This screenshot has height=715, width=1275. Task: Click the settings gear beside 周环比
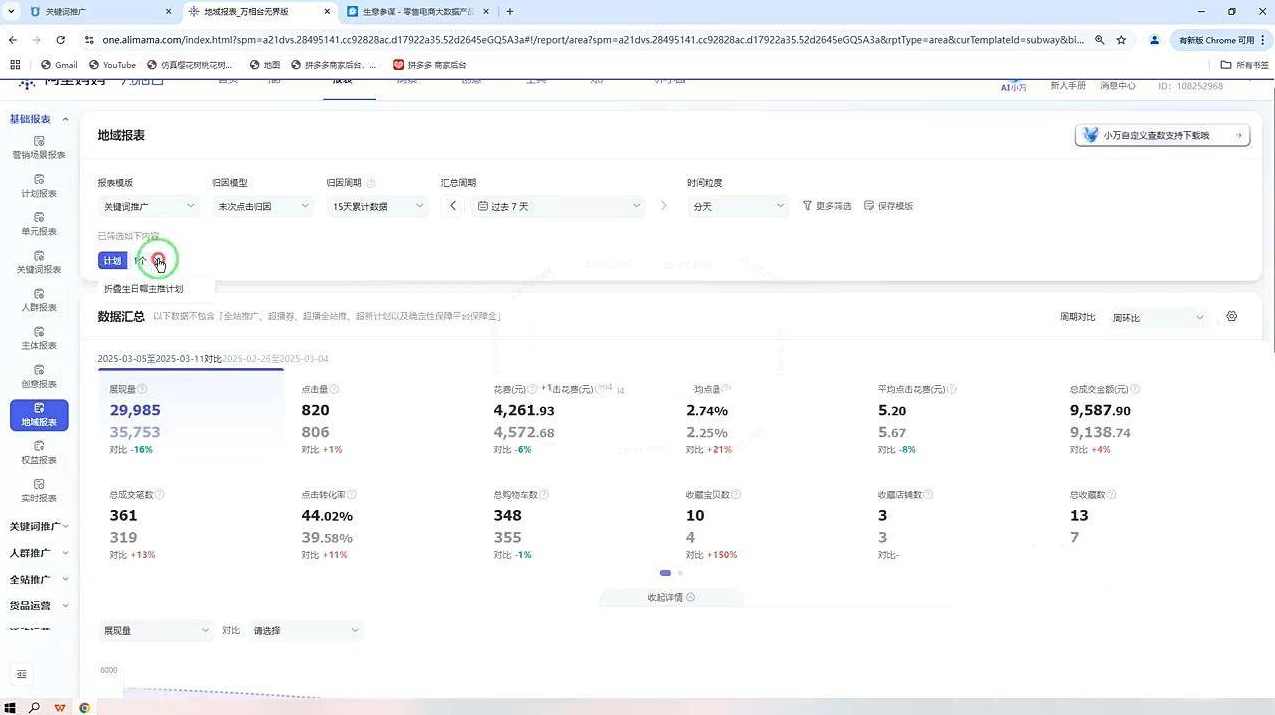pyautogui.click(x=1231, y=317)
